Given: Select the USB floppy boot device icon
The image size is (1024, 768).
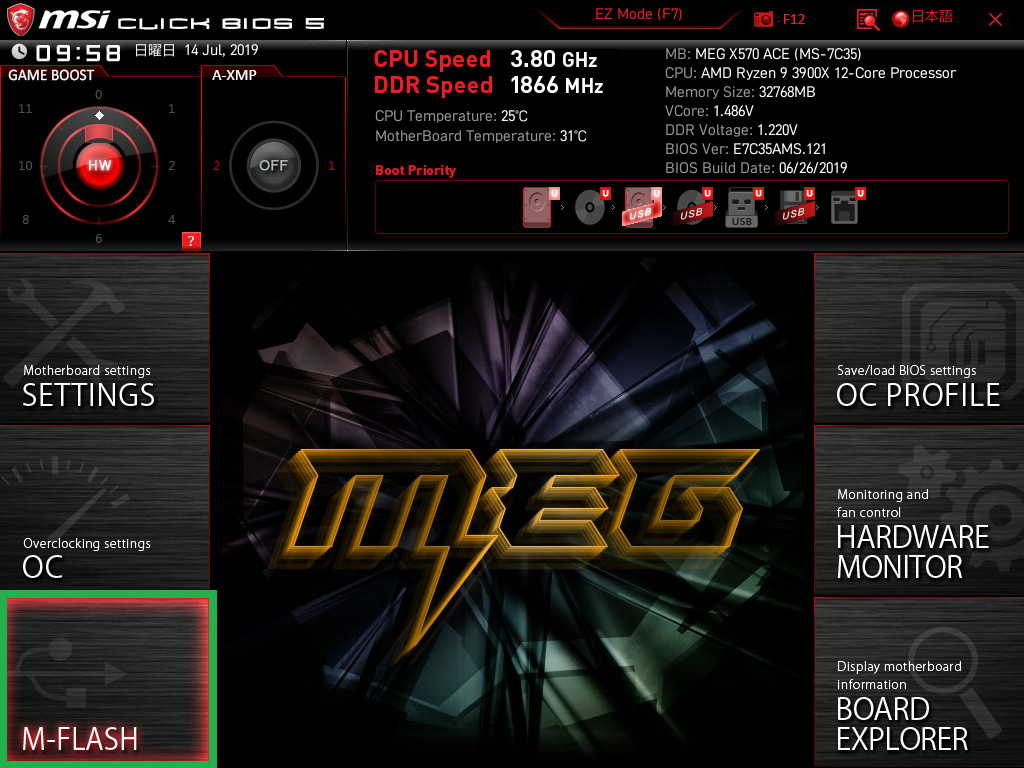Looking at the screenshot, I should coord(795,207).
